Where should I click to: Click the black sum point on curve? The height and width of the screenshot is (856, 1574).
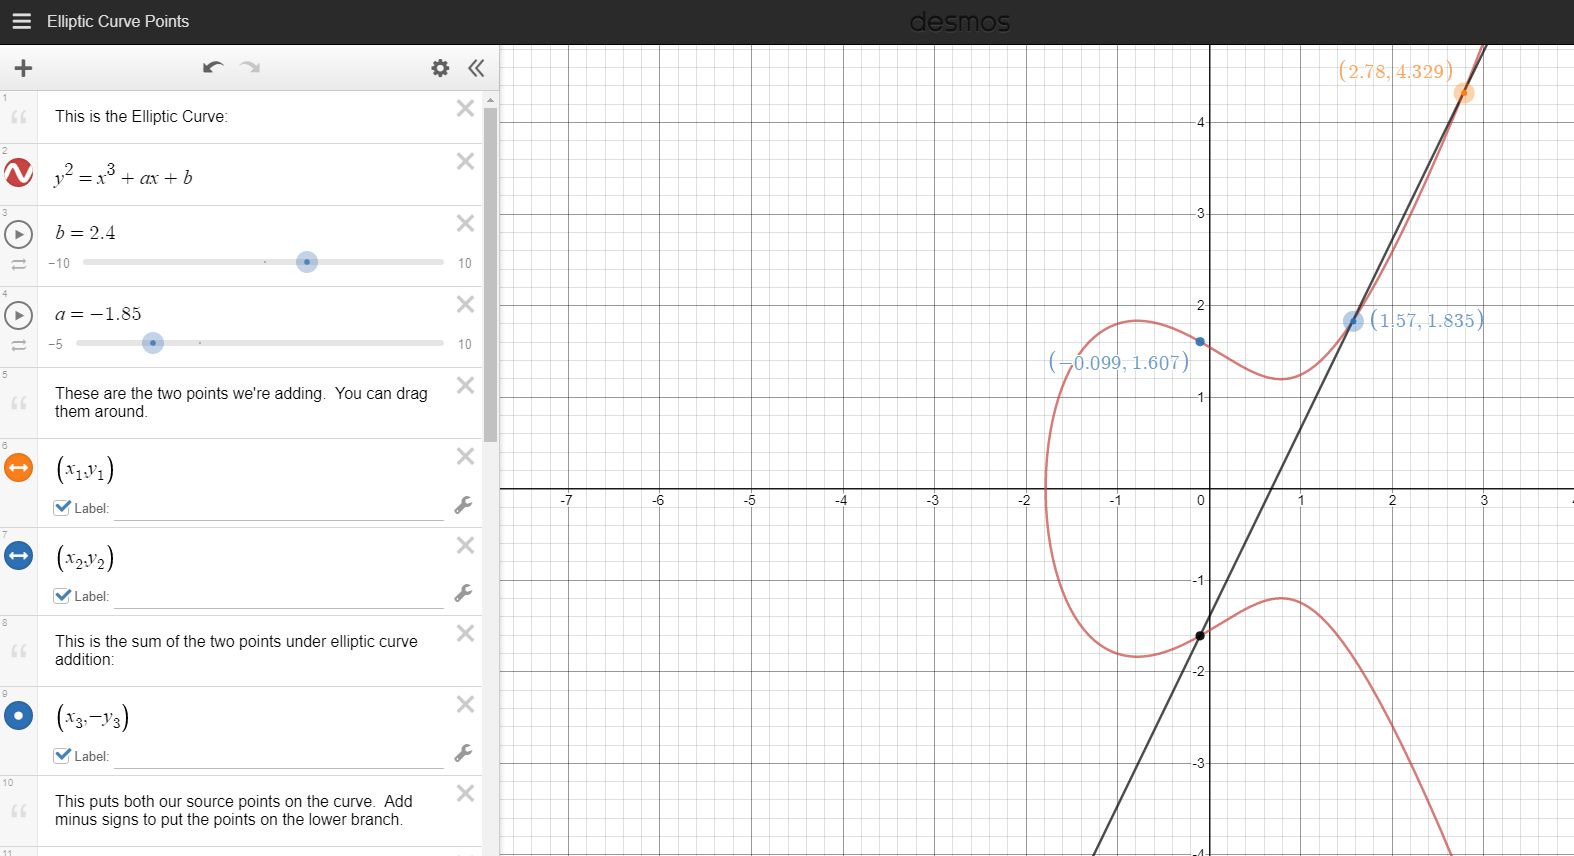click(x=1200, y=636)
